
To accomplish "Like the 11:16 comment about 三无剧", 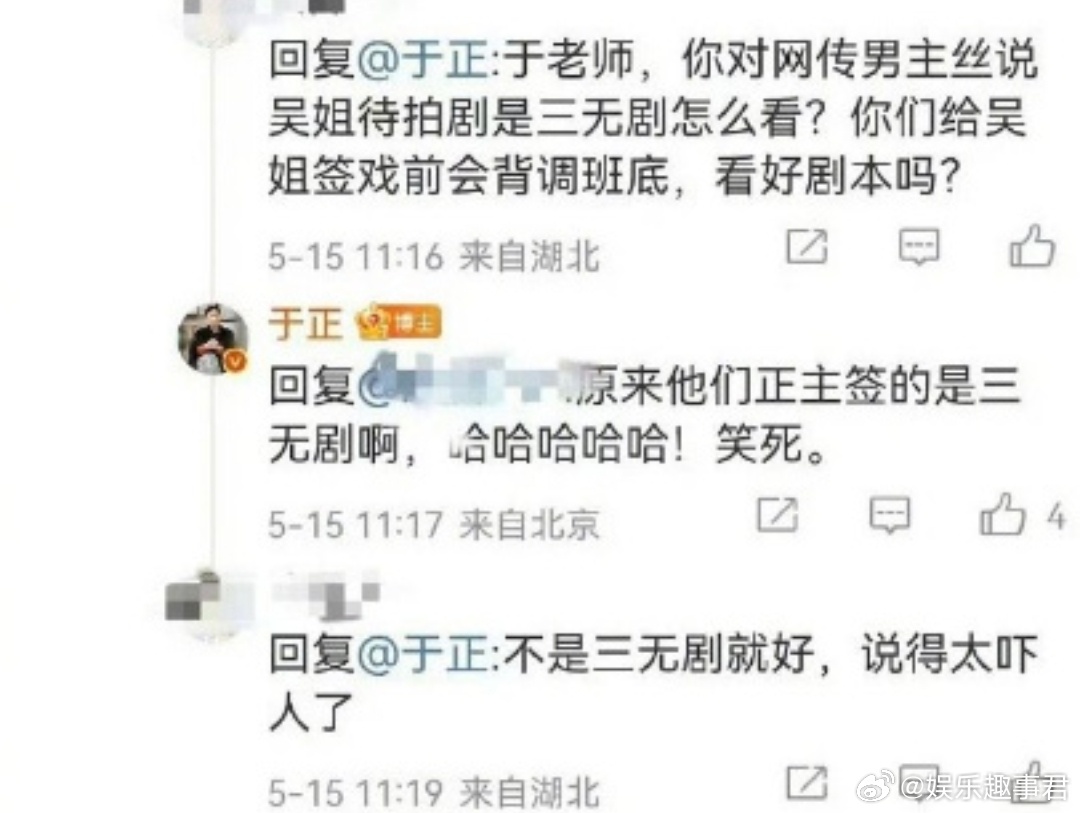I will coord(1032,246).
